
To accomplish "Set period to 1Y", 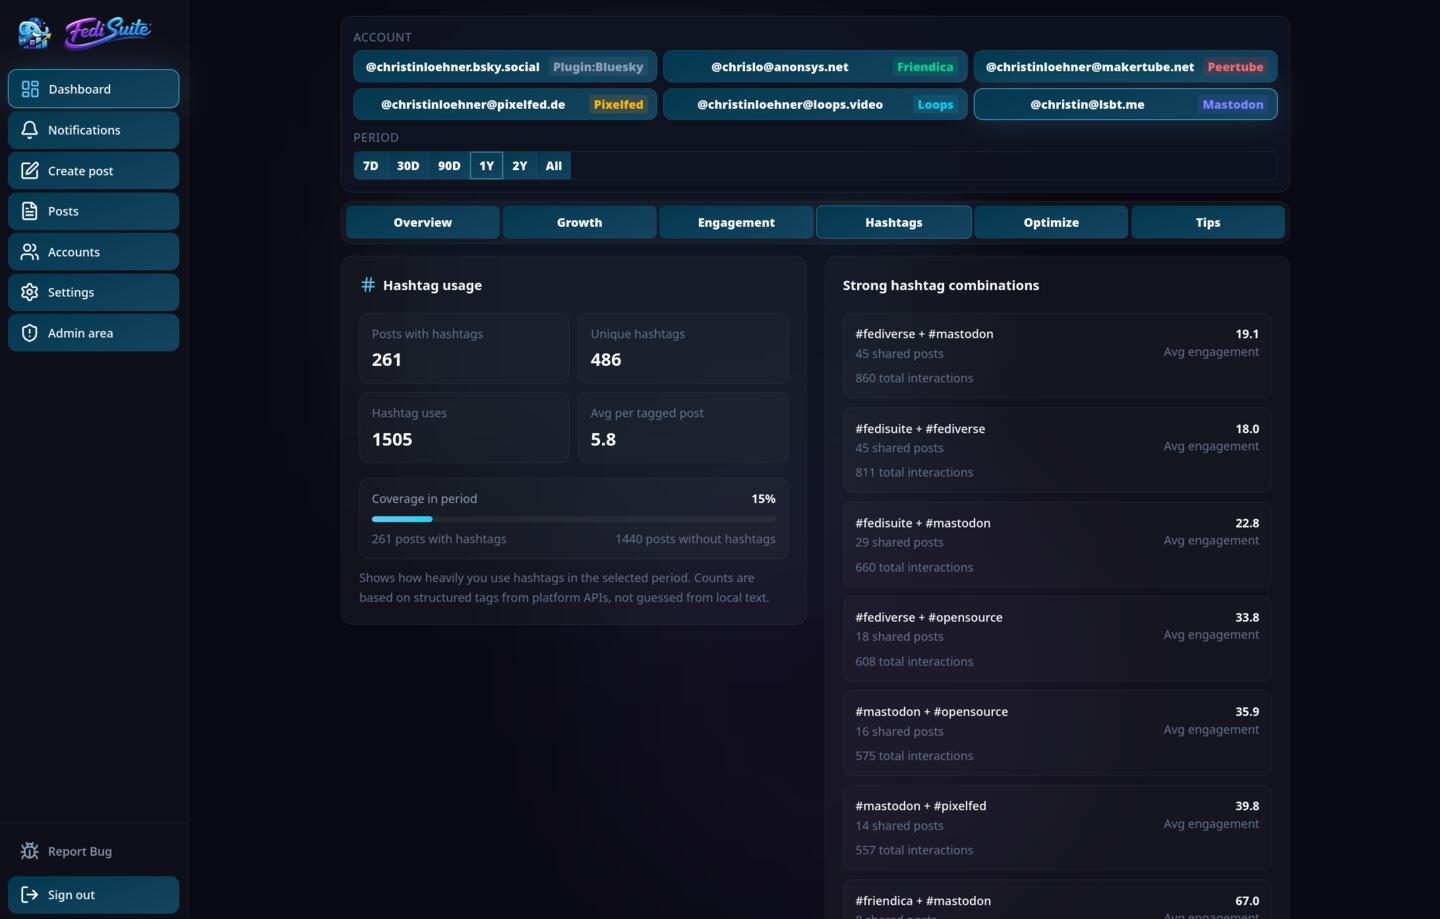I will click(486, 166).
